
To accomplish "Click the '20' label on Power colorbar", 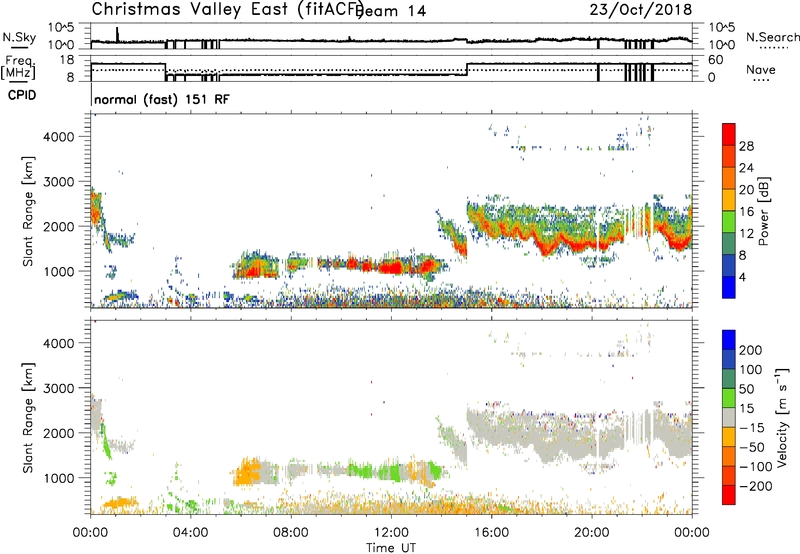I will [746, 190].
